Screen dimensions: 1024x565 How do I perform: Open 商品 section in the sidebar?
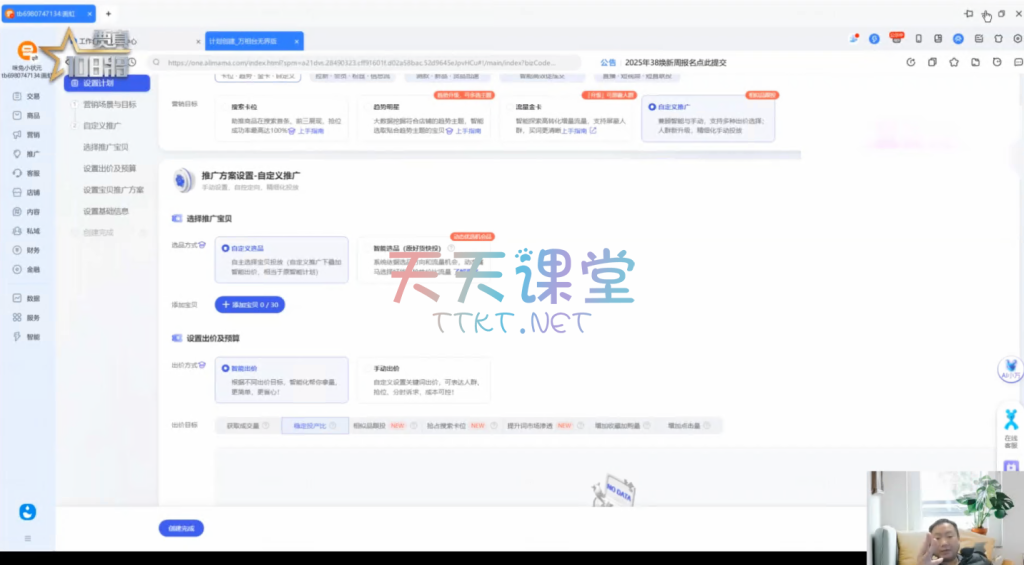tap(27, 115)
